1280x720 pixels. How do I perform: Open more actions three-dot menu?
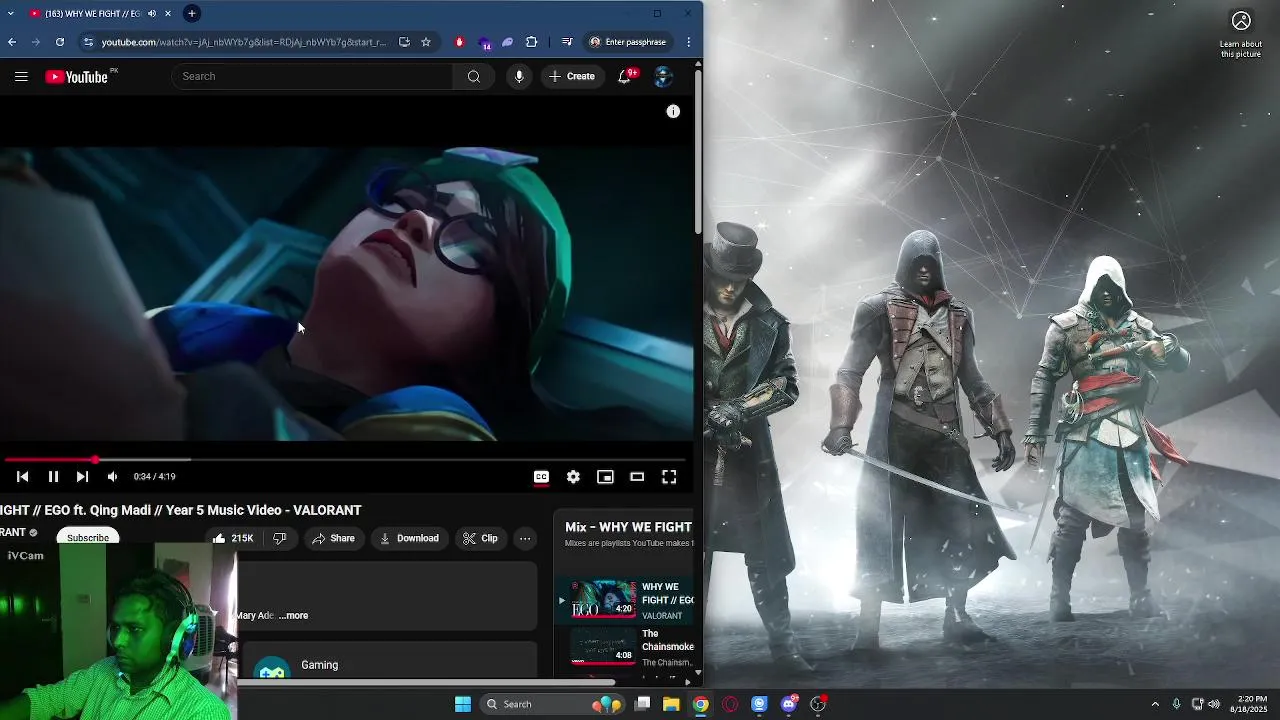[x=525, y=538]
